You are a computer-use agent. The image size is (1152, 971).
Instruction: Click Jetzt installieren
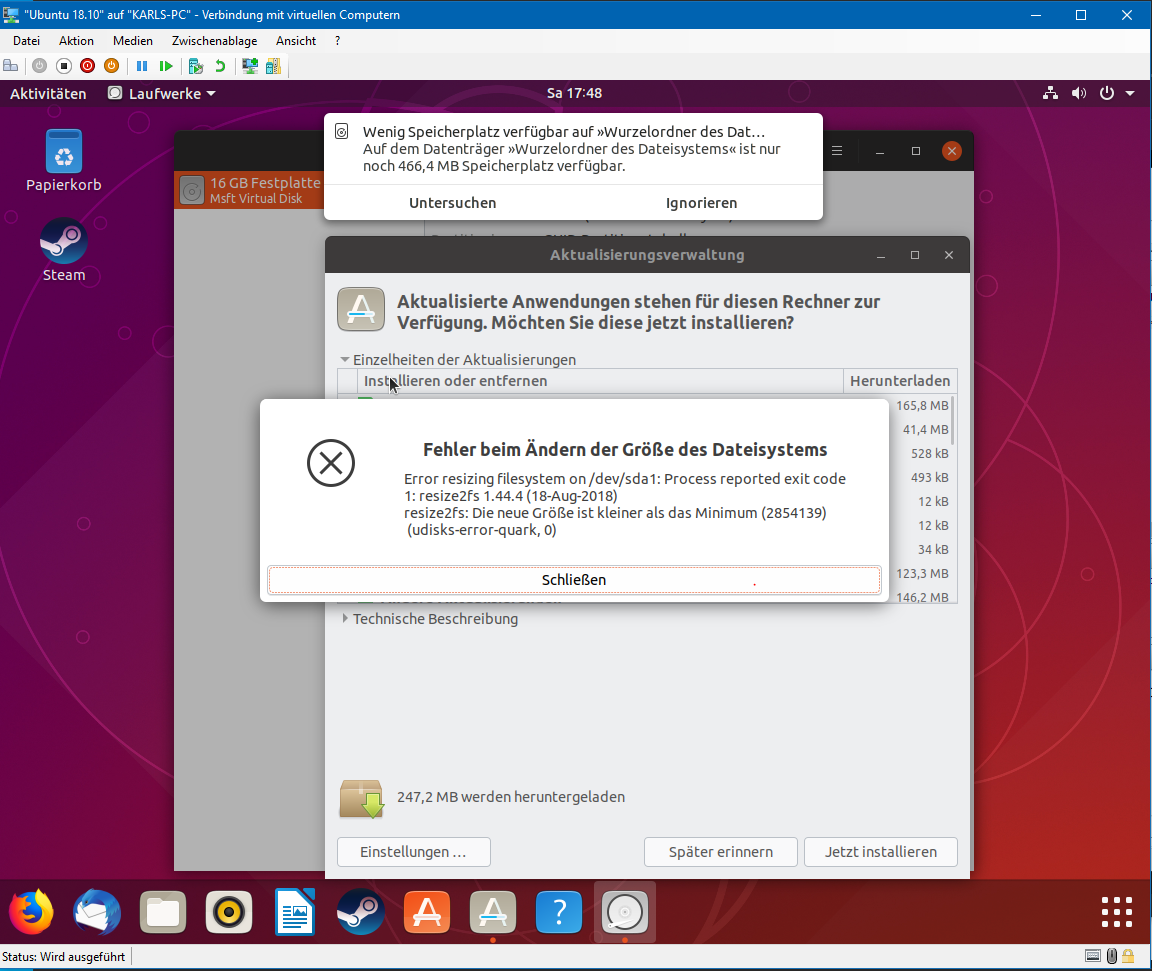pos(880,851)
